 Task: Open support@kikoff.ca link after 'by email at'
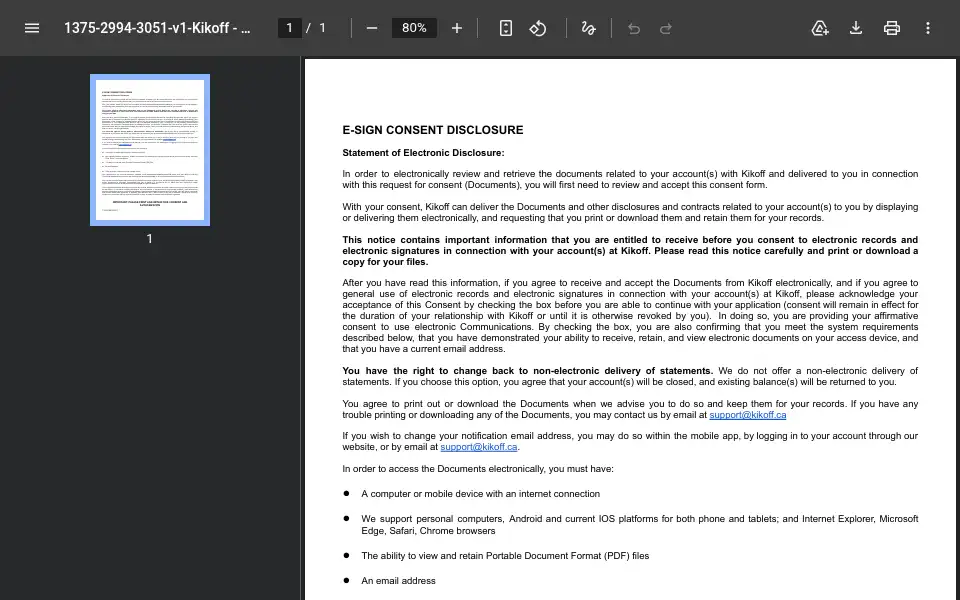[479, 447]
